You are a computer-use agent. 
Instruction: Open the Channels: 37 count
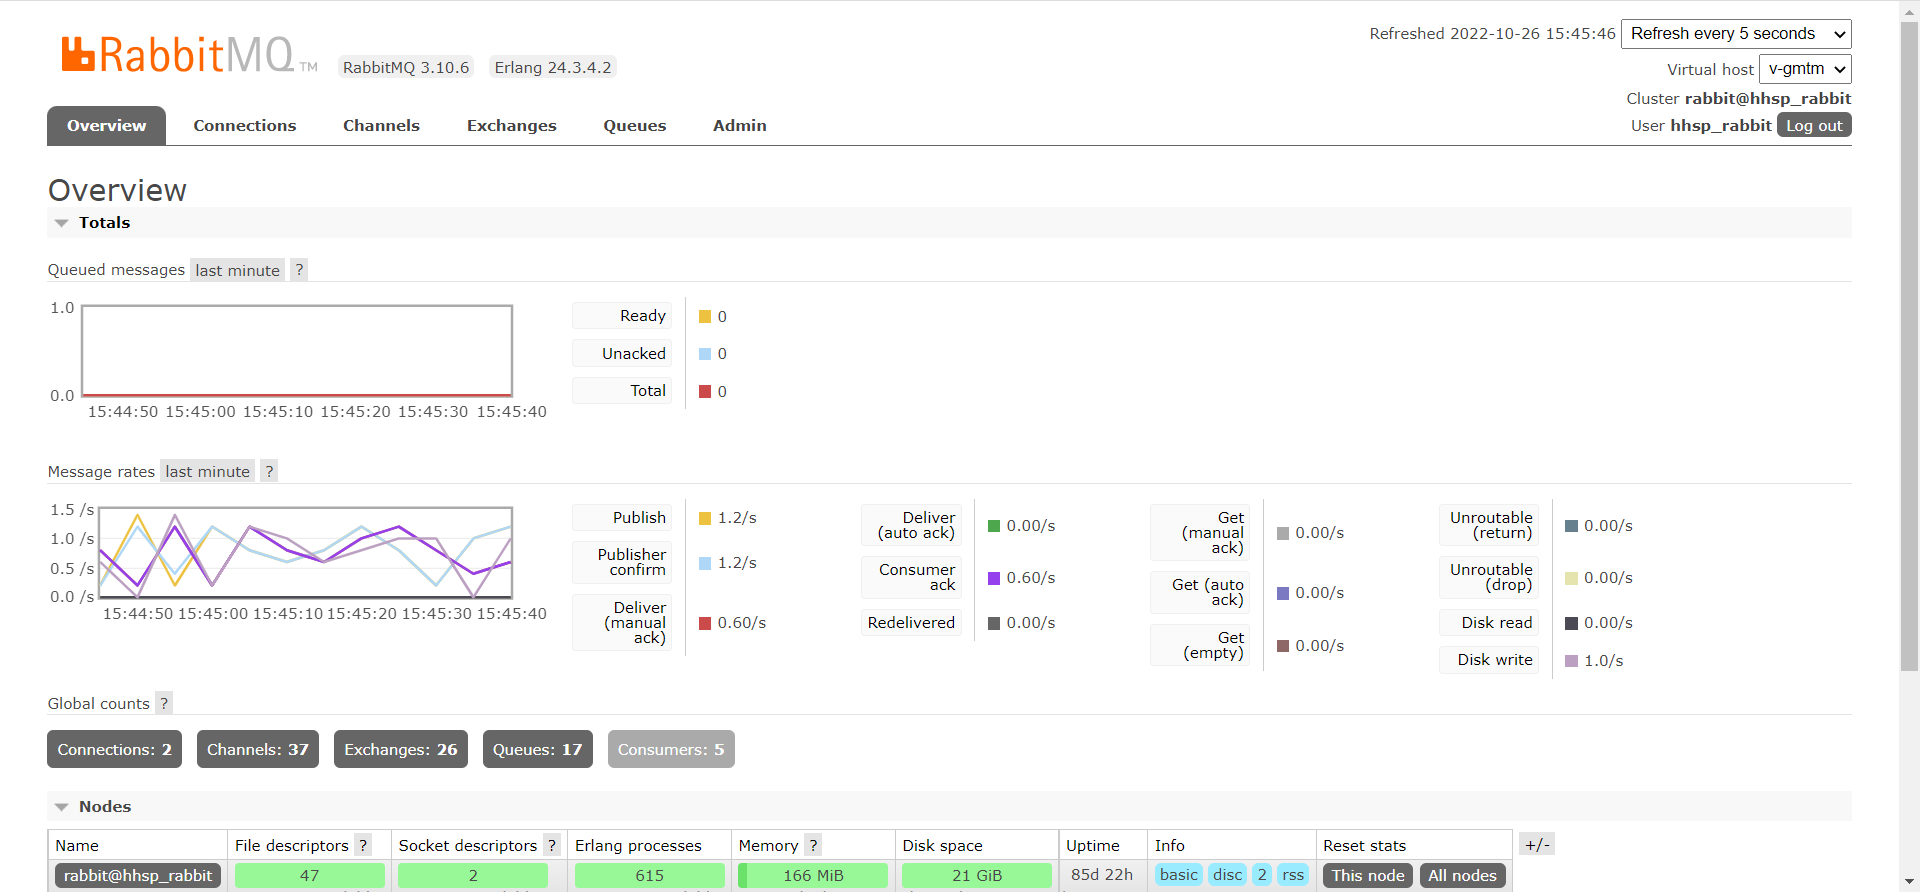tap(258, 749)
